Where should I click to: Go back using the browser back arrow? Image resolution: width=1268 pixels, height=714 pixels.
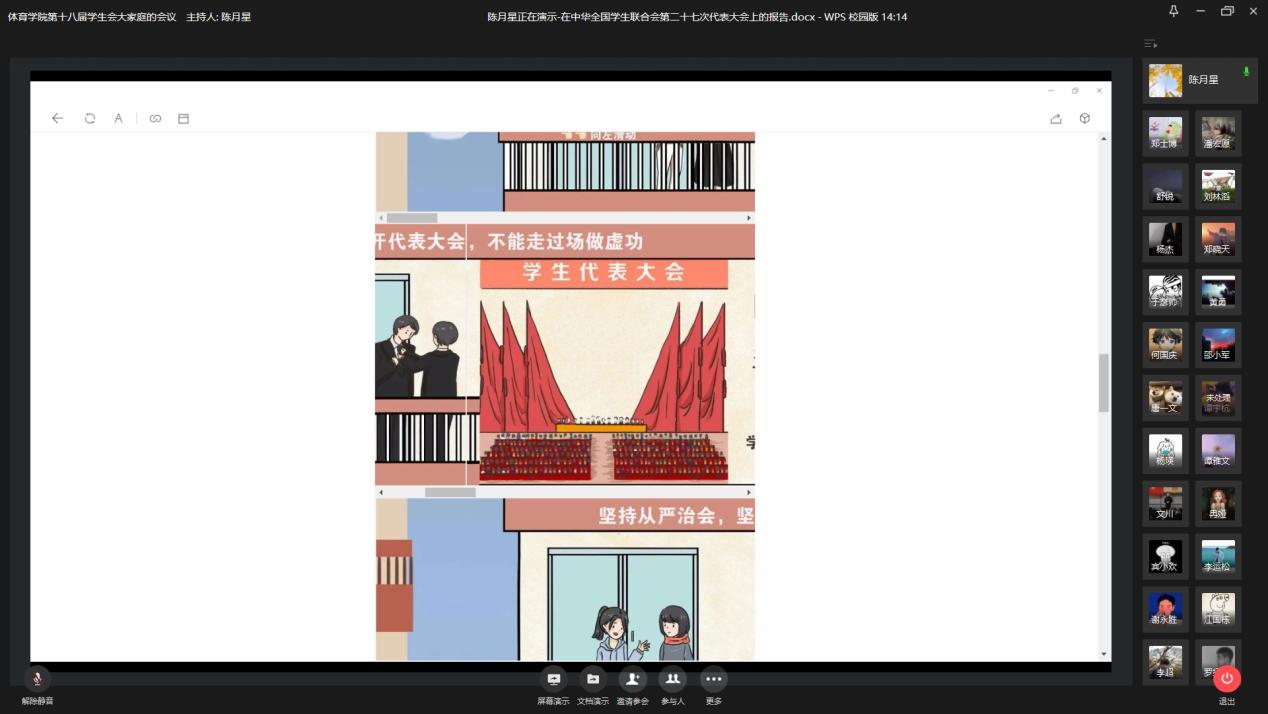pos(57,118)
